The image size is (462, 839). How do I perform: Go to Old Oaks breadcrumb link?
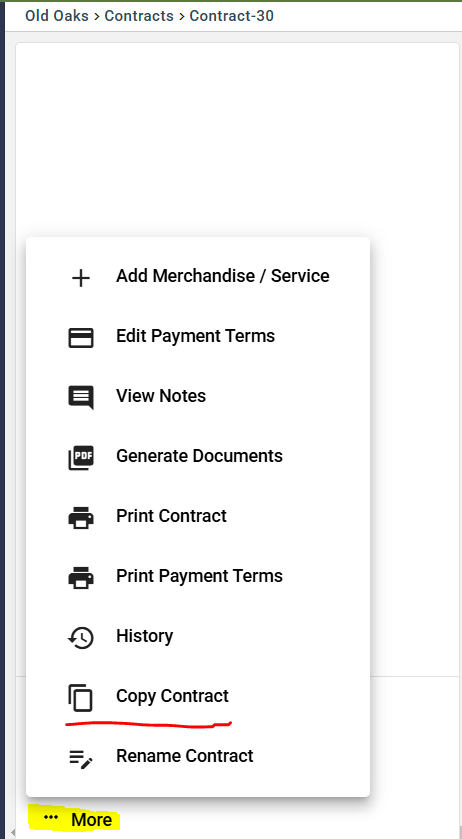point(57,16)
